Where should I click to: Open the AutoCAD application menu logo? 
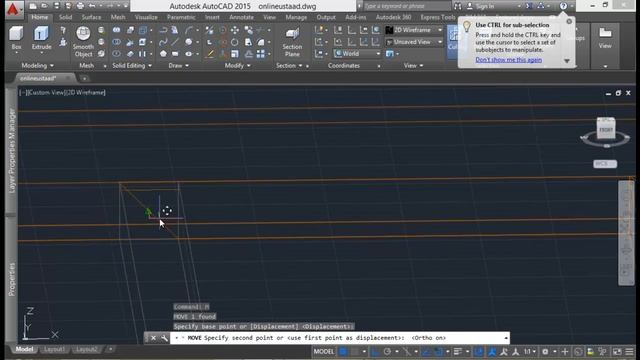13,9
